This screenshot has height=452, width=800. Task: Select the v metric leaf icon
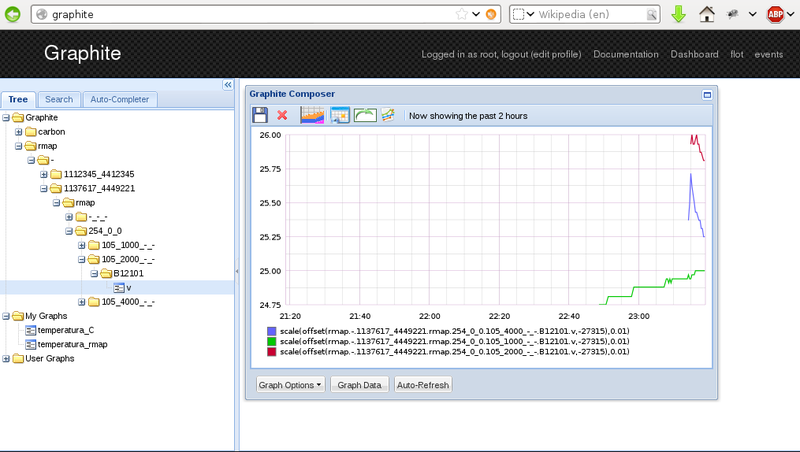(x=119, y=288)
